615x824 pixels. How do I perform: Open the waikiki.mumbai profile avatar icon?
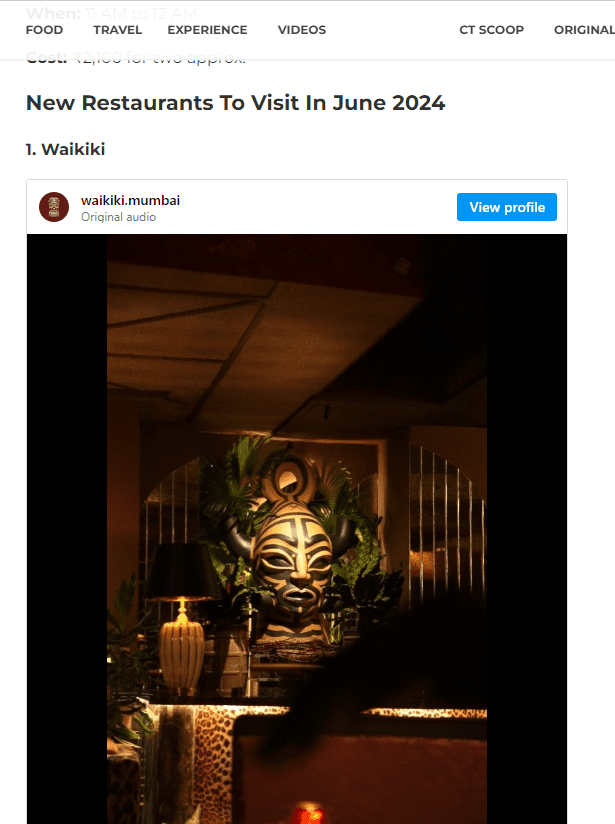click(x=54, y=207)
